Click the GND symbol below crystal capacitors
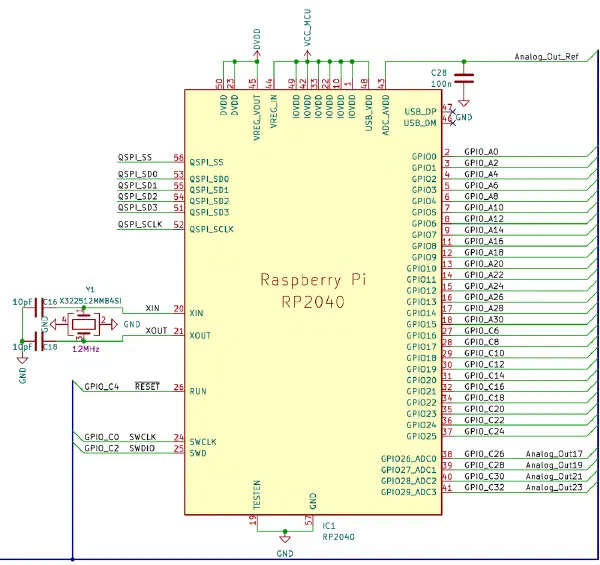600x565 pixels. 23,360
